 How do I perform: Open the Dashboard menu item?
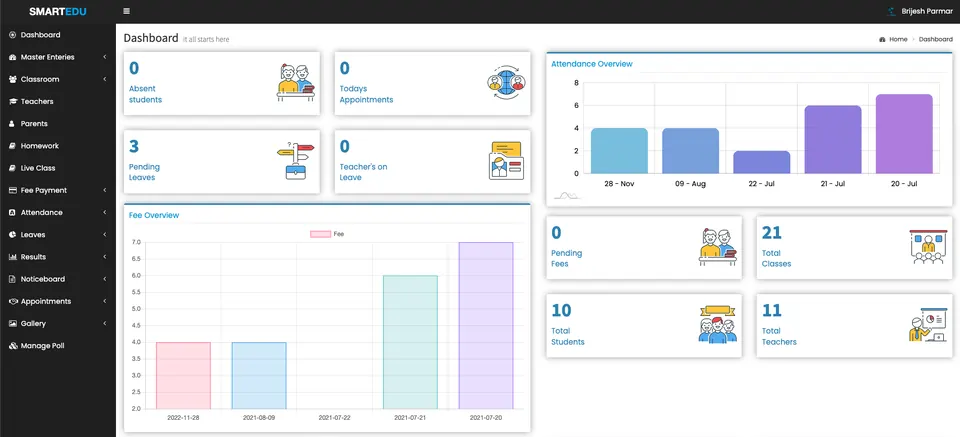[x=58, y=35]
